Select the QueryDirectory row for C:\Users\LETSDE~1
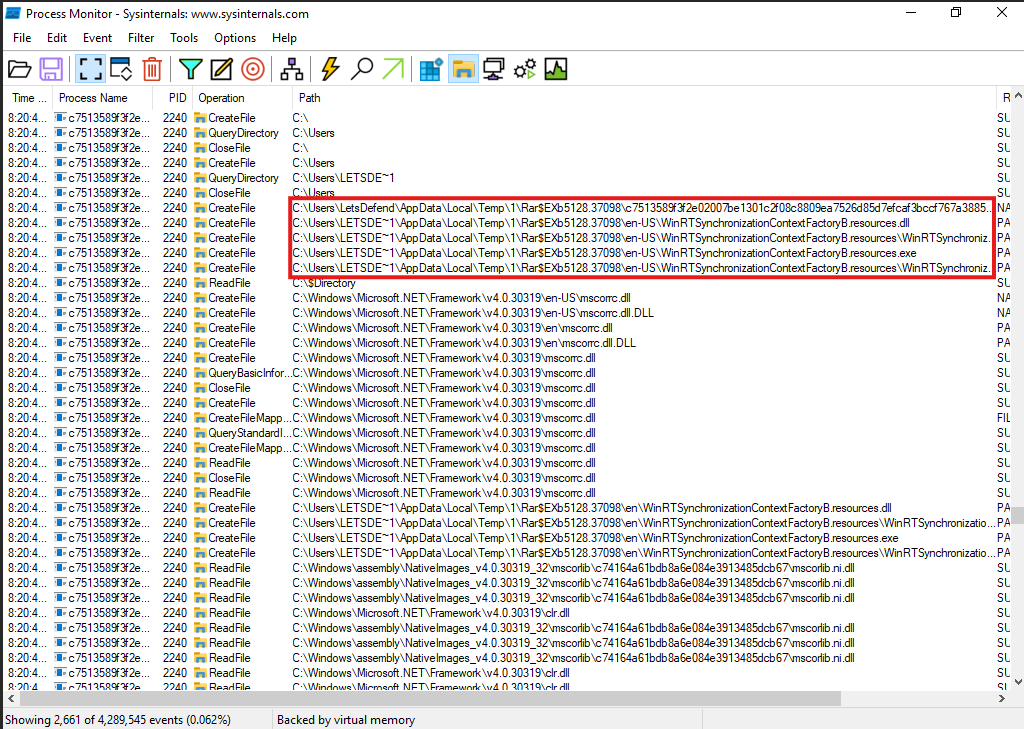The width and height of the screenshot is (1024, 729). click(x=507, y=178)
